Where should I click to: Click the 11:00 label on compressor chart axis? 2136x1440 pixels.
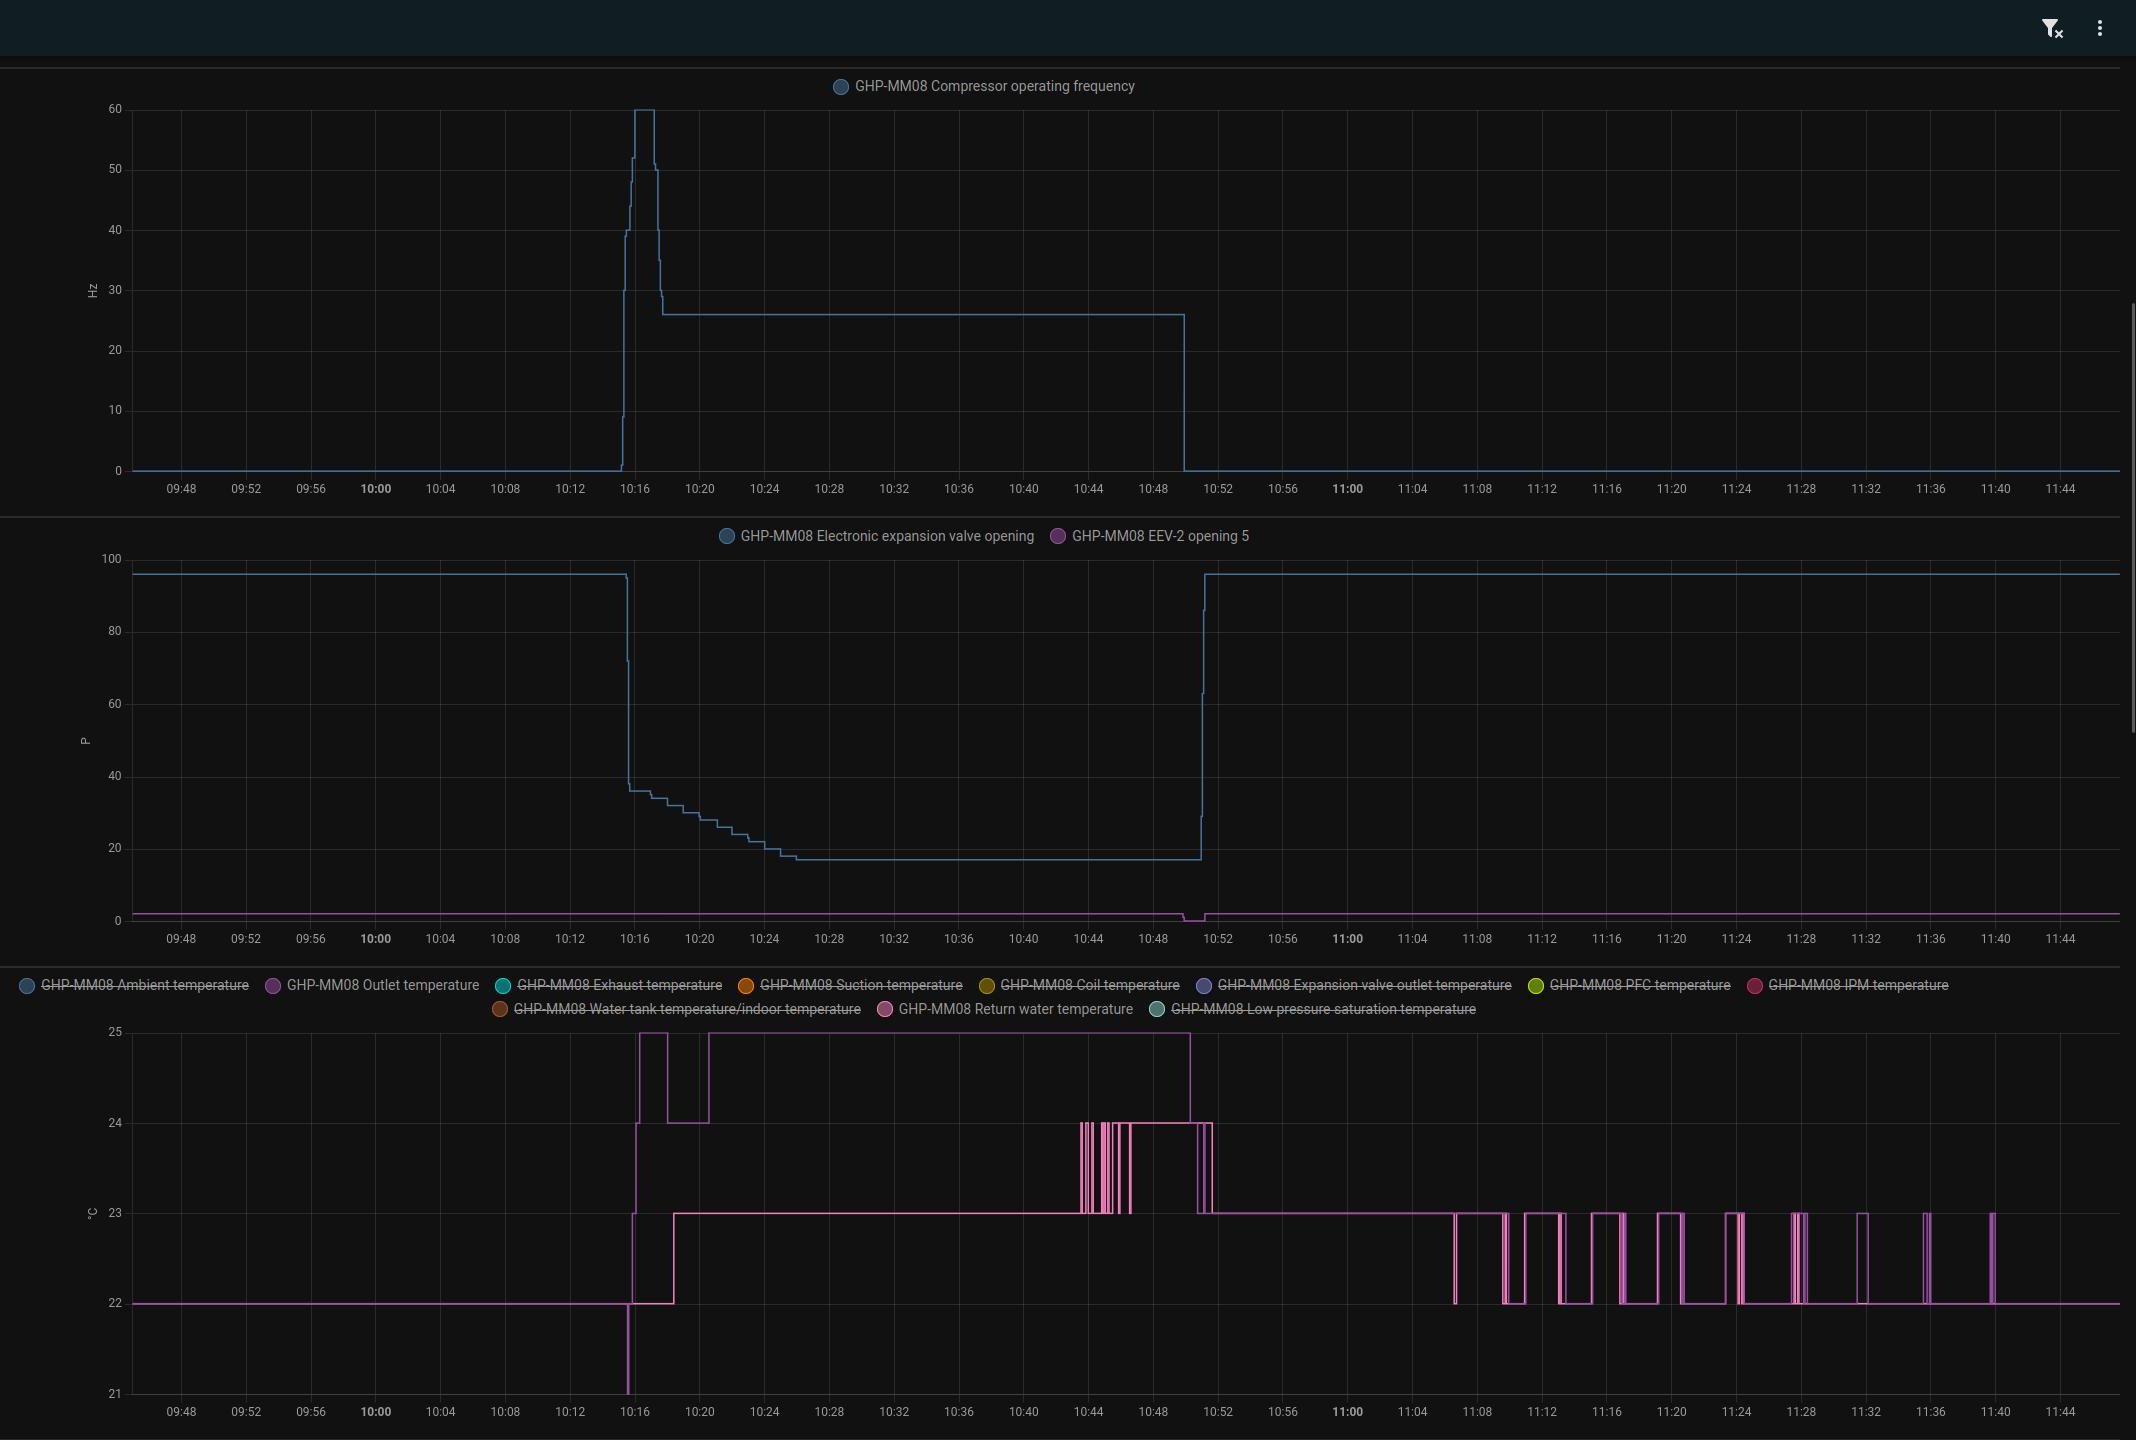tap(1347, 489)
